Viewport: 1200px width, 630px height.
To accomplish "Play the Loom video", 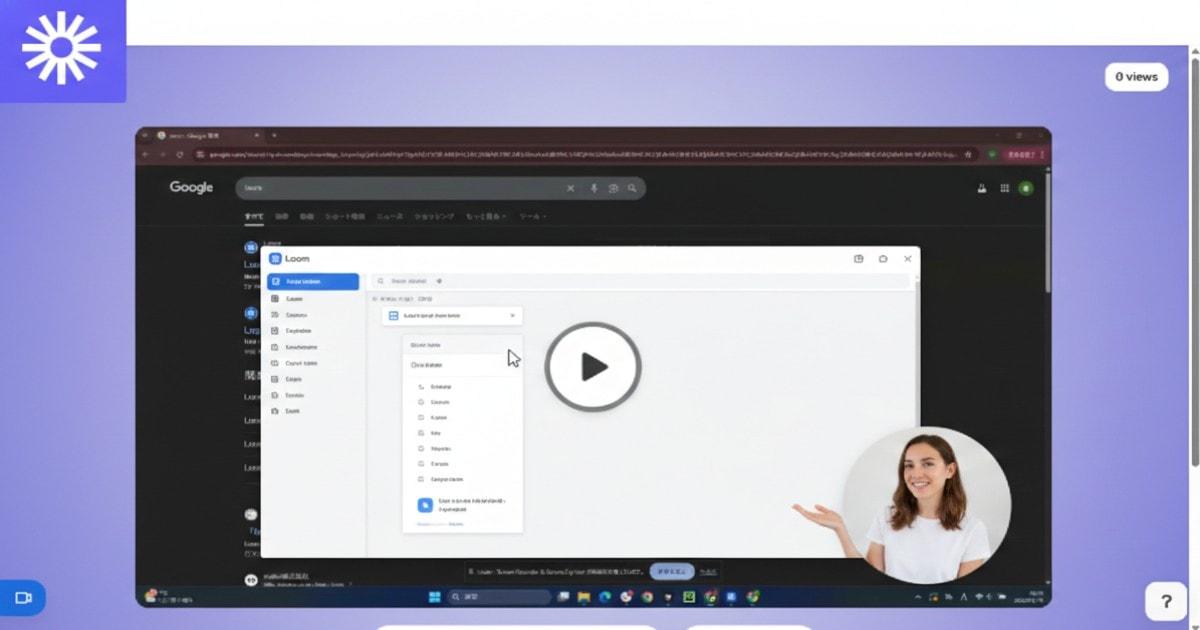I will [593, 367].
